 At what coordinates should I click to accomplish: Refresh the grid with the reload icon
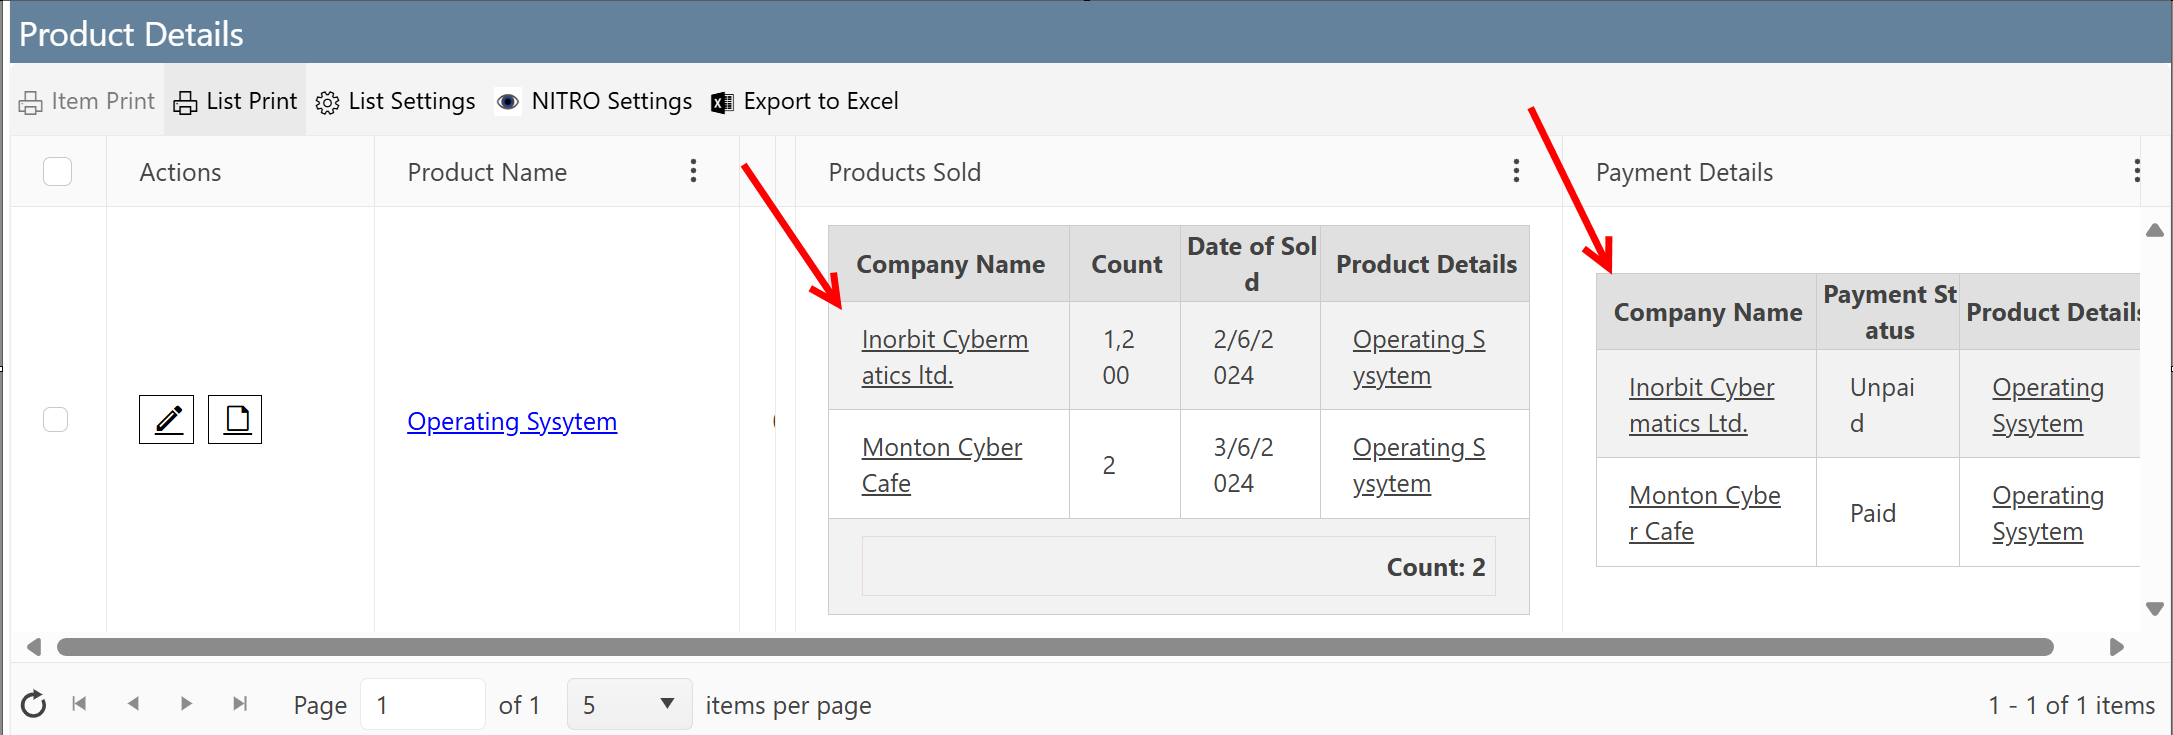33,705
